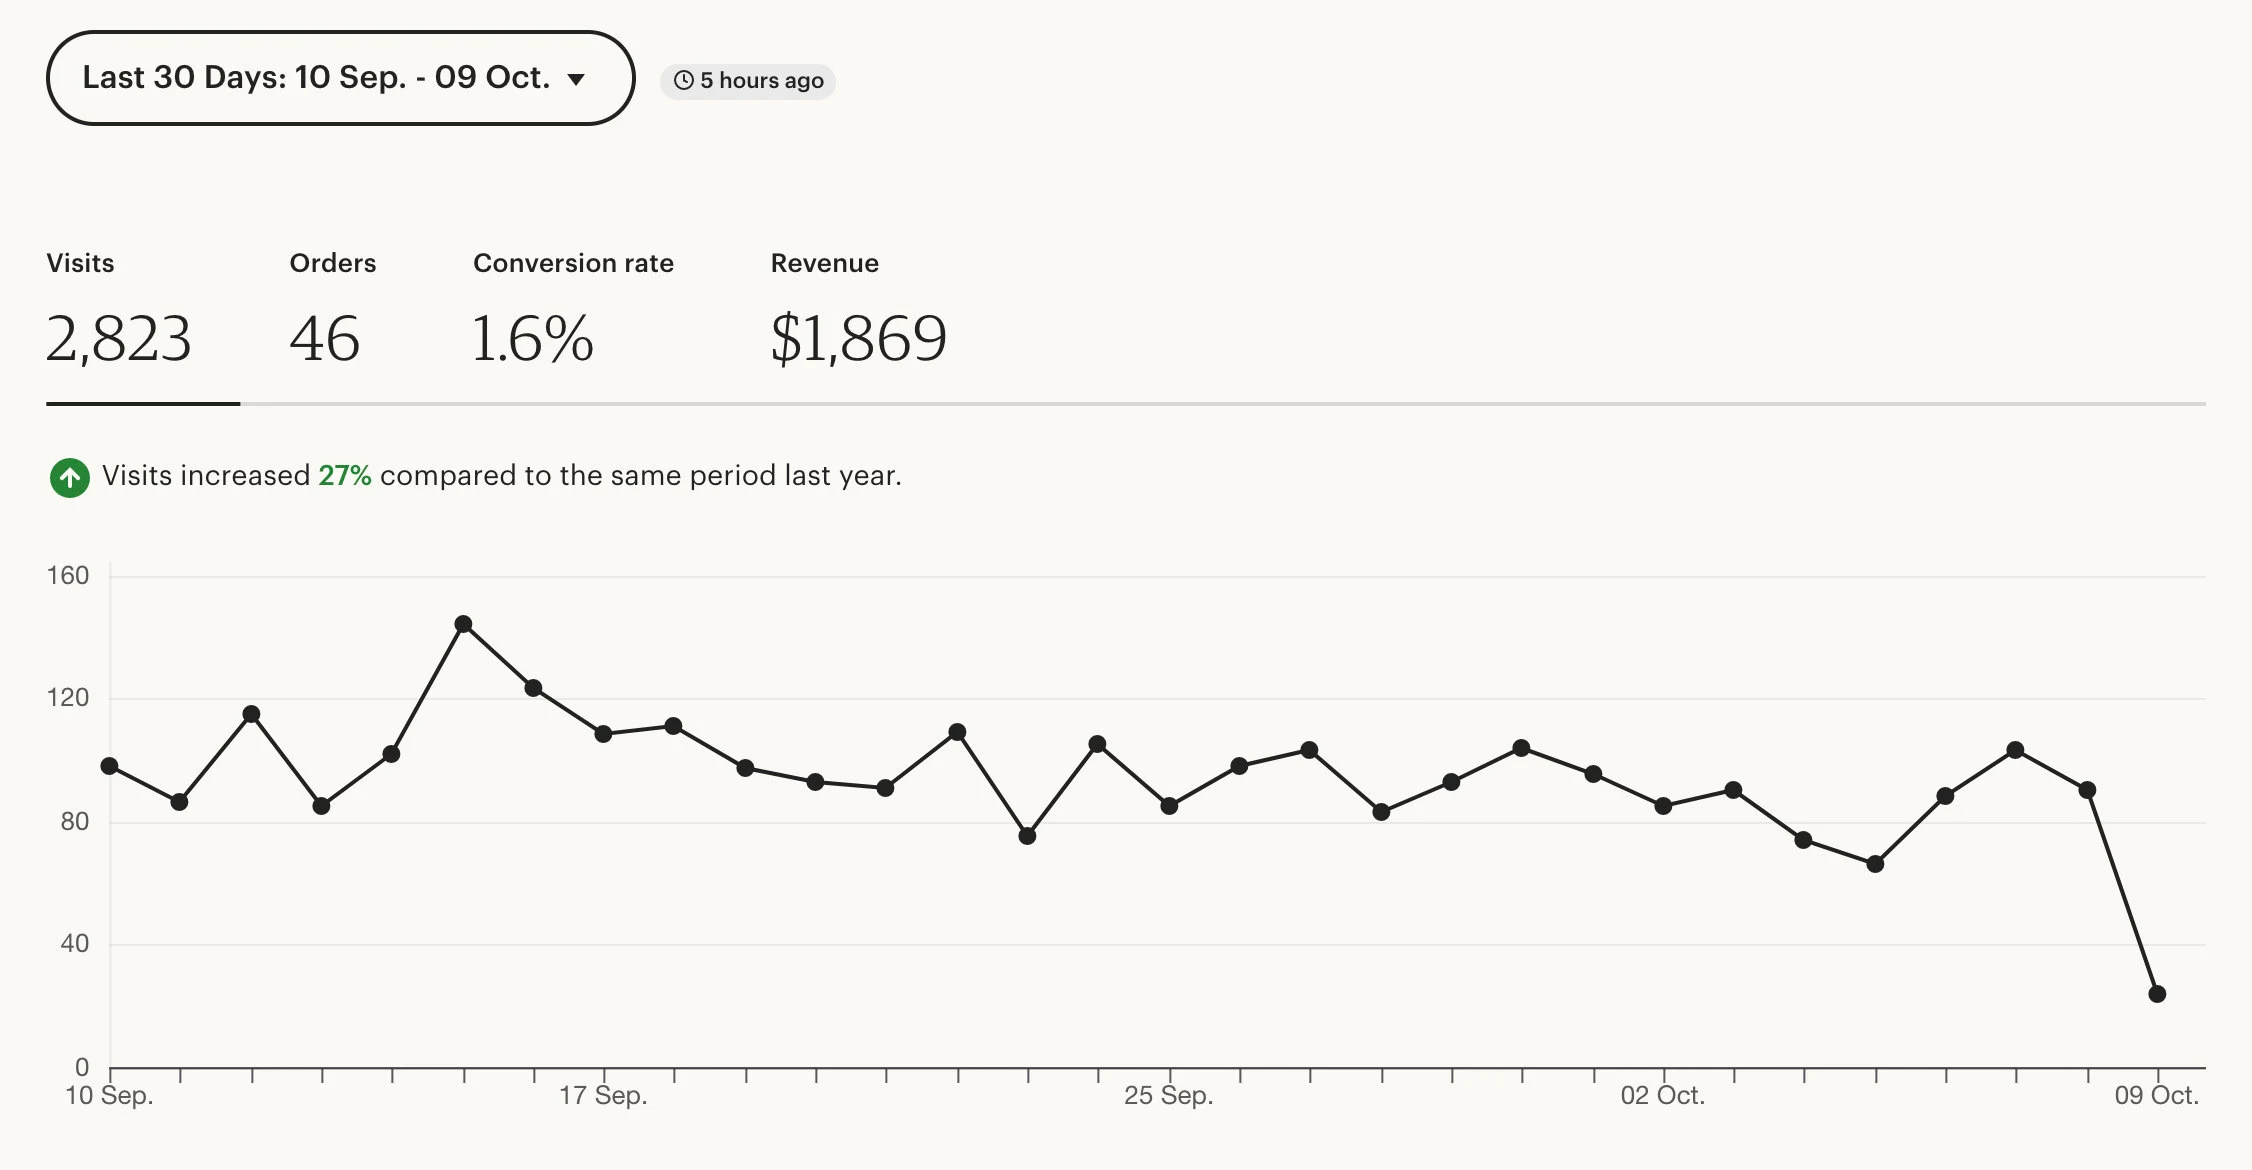This screenshot has height=1170, width=2252.
Task: Select the peak data point near 16 Sep.
Action: pyautogui.click(x=463, y=624)
